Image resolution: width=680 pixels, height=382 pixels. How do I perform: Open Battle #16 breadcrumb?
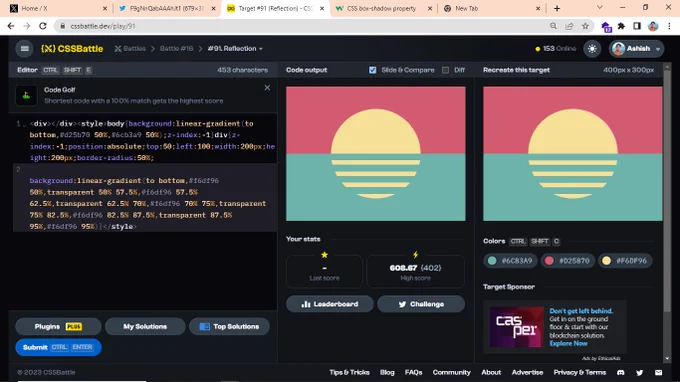176,49
